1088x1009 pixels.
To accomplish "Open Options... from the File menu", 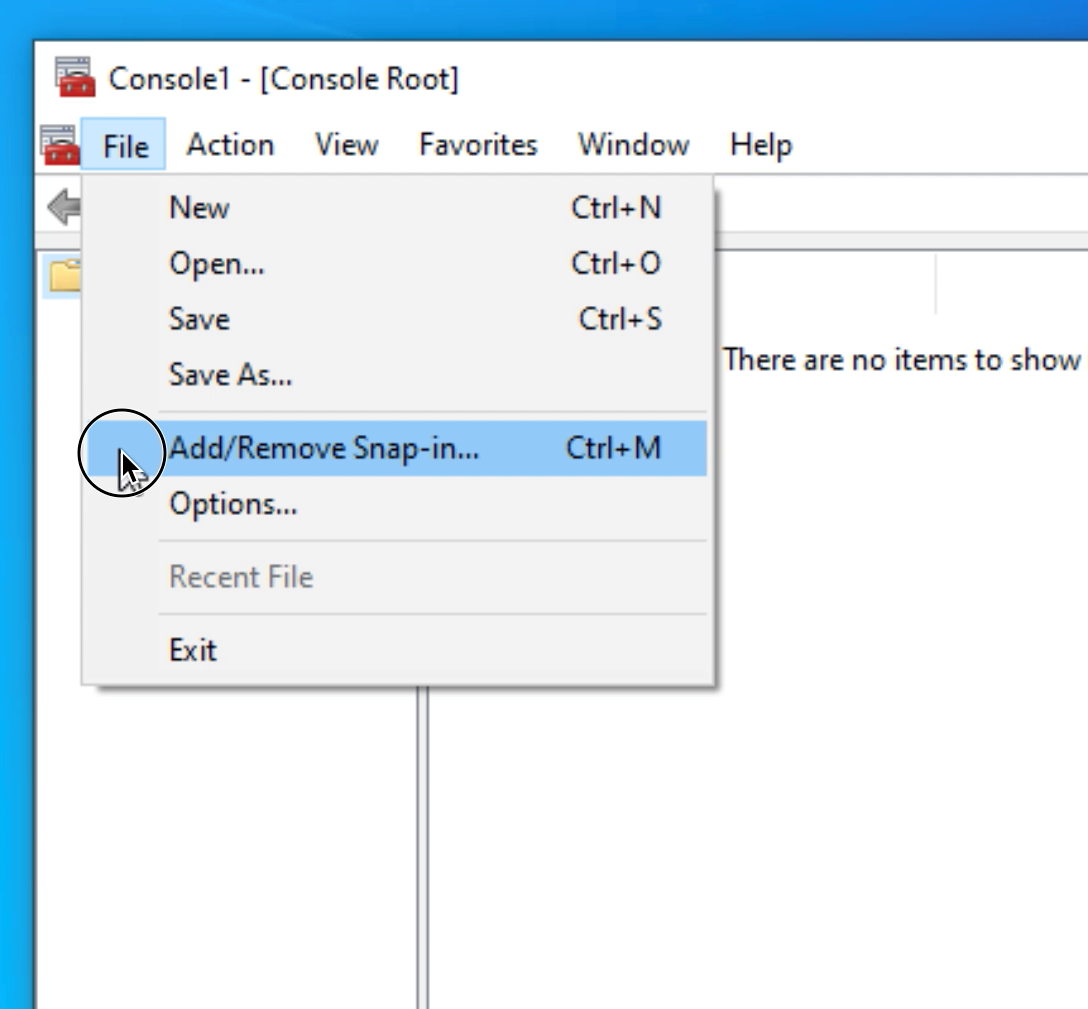I will (233, 504).
